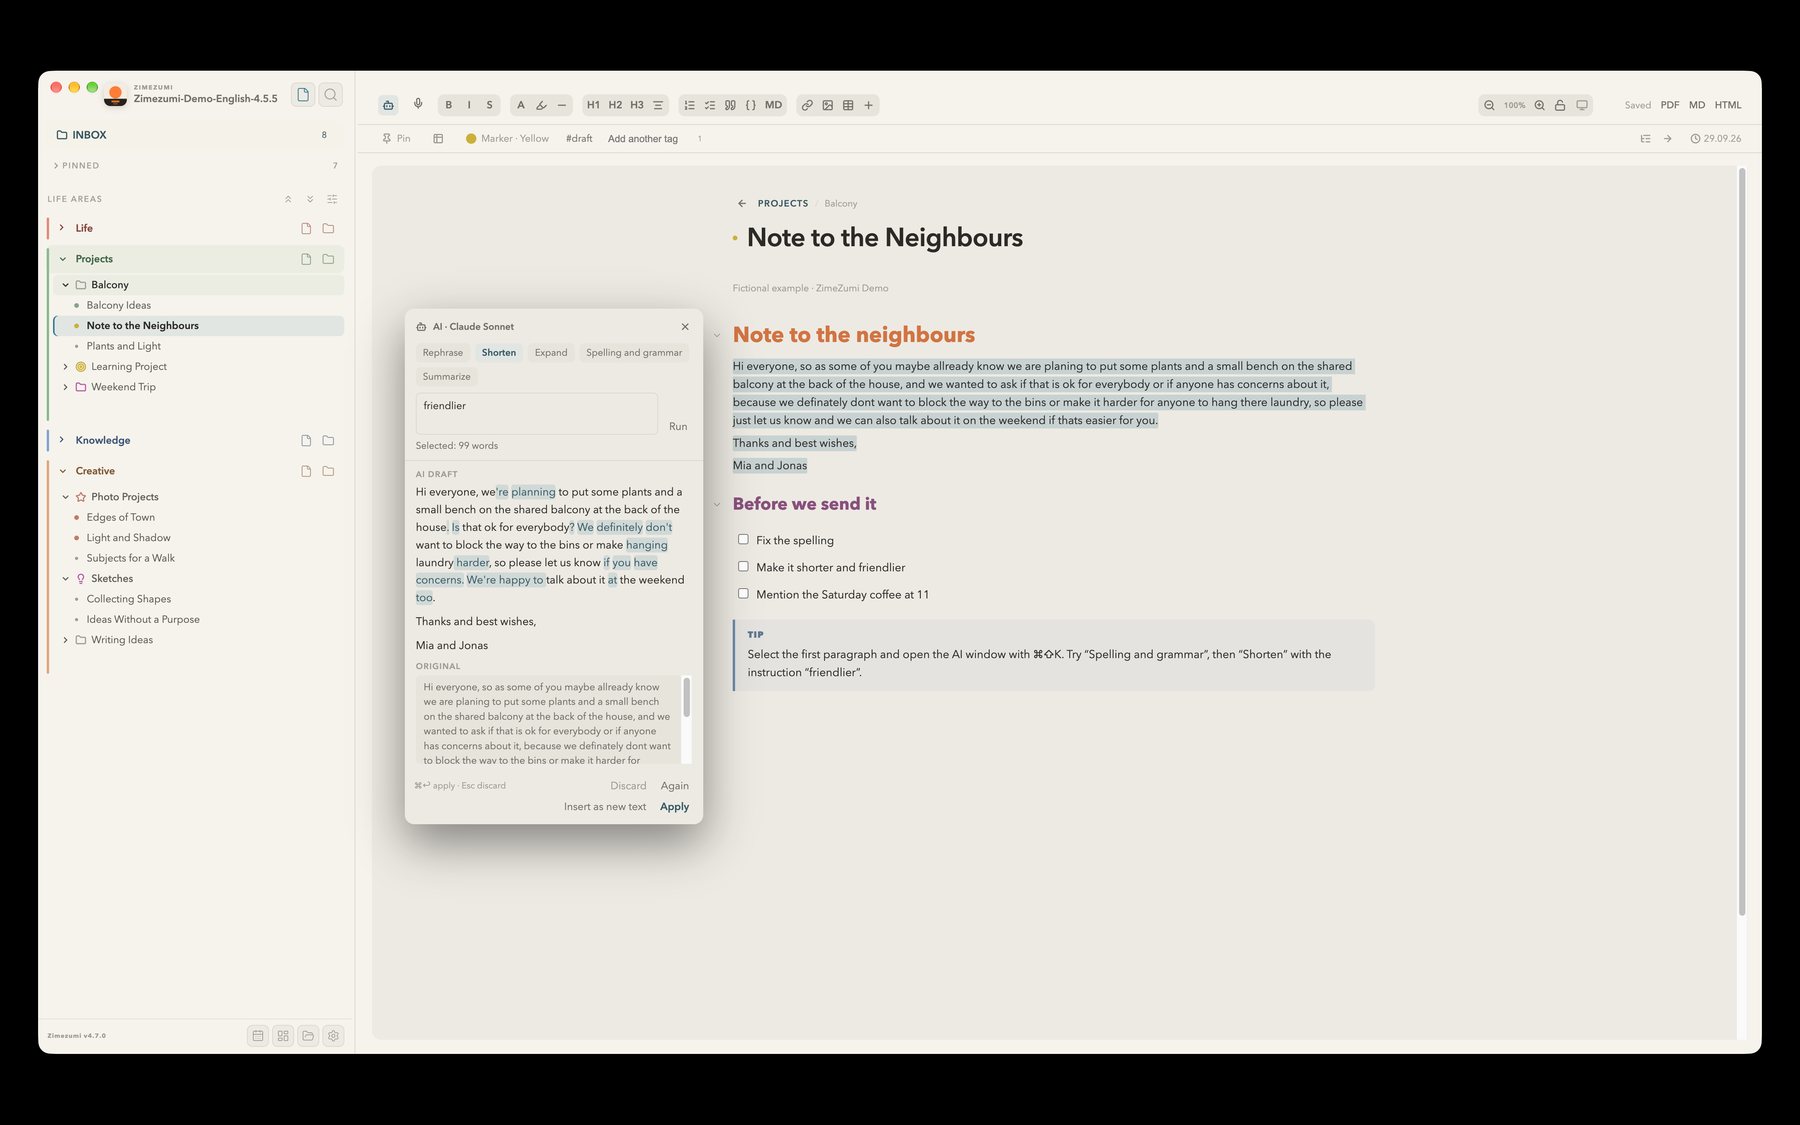Screen dimensions: 1800x1125
Task: Check 'Mention the Saturday coffee at 11'
Action: 743,593
